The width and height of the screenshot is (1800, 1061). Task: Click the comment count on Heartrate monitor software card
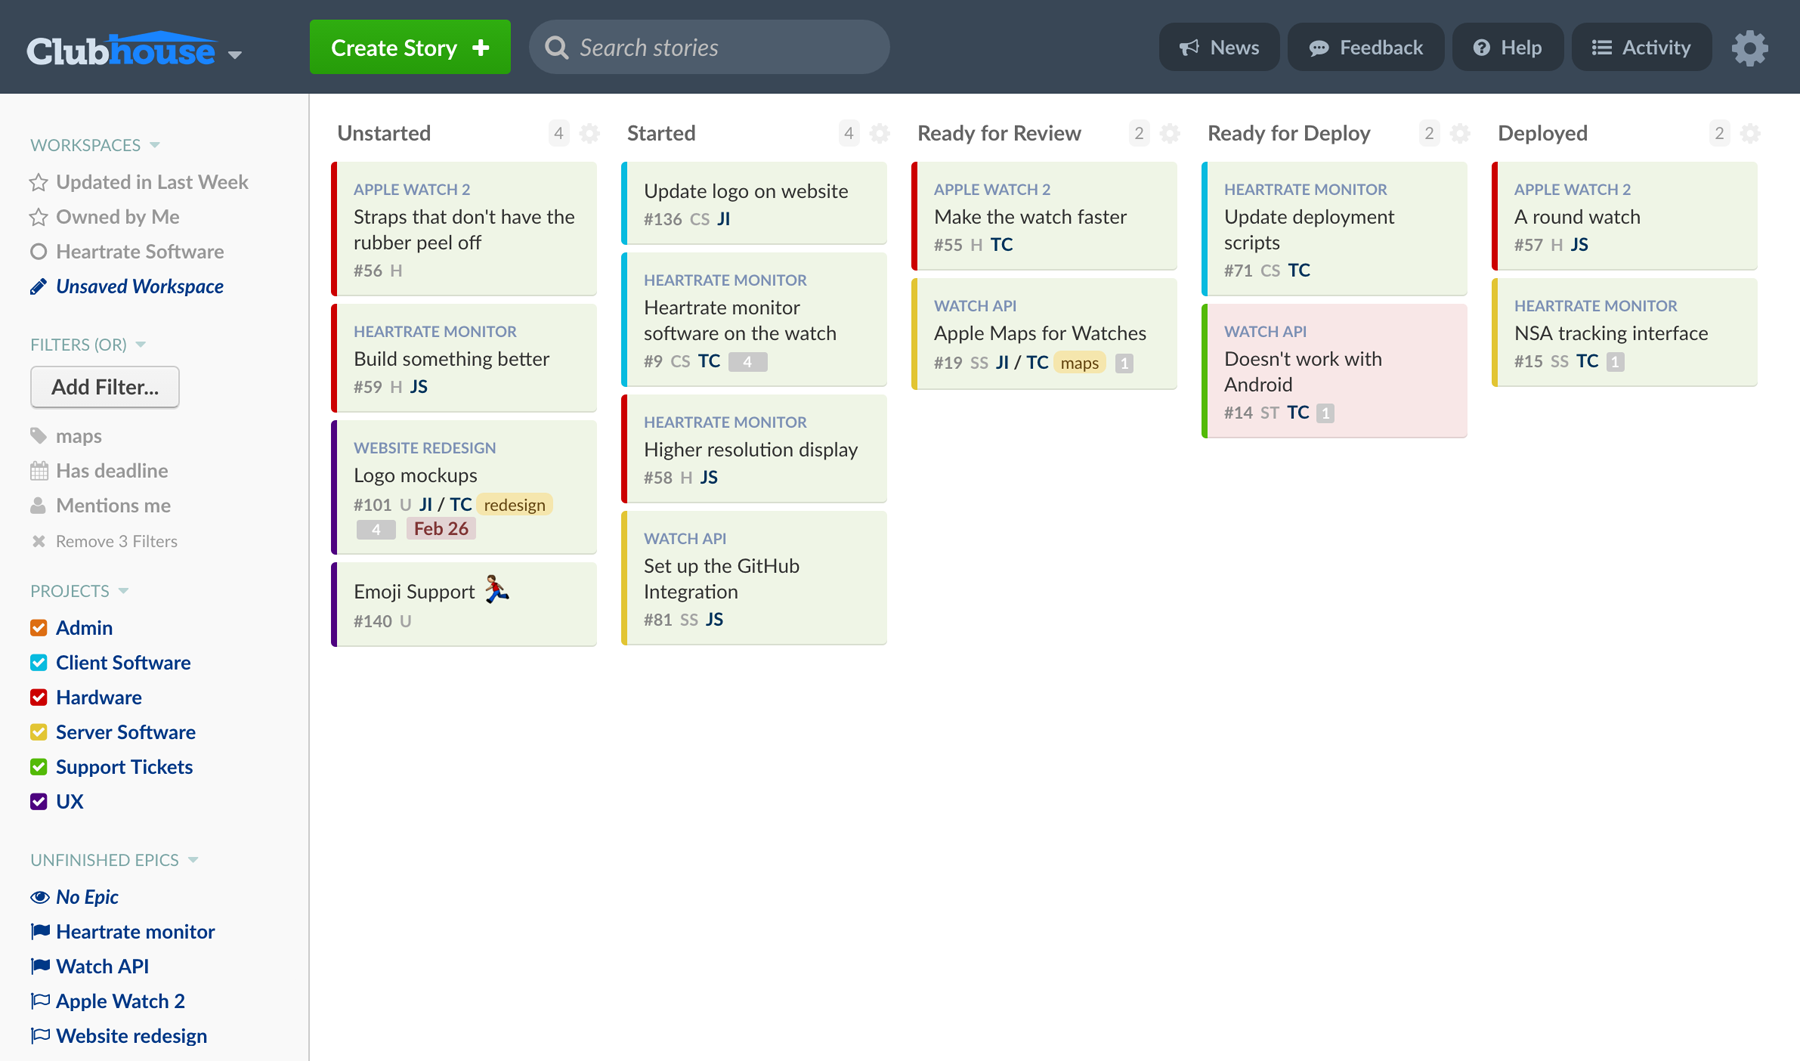click(x=747, y=362)
